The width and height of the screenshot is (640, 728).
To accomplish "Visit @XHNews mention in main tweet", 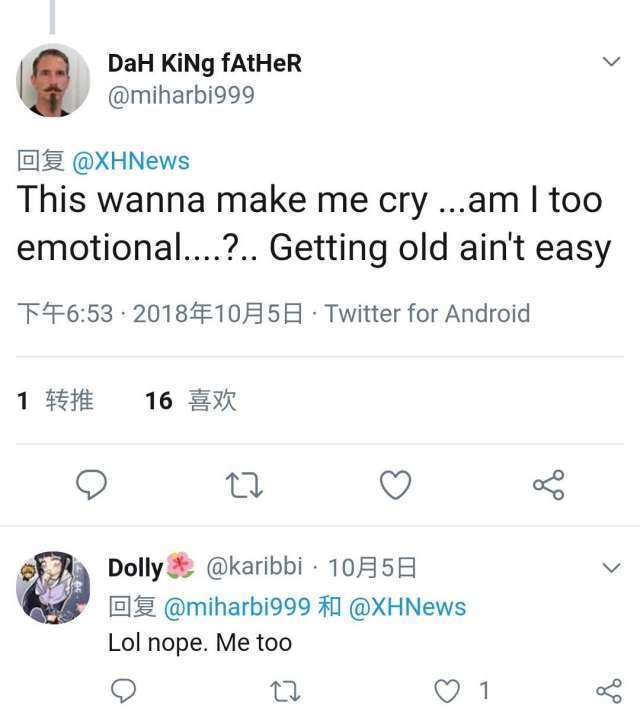I will pos(131,161).
